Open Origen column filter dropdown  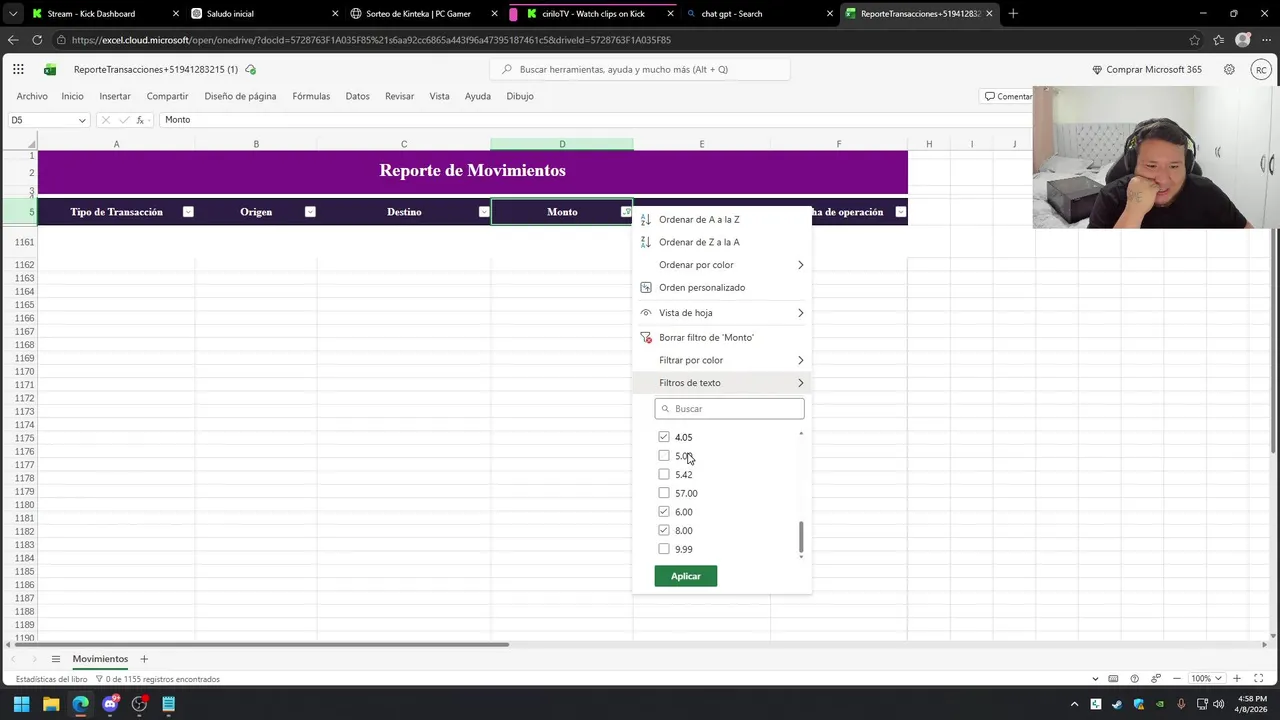coord(310,212)
